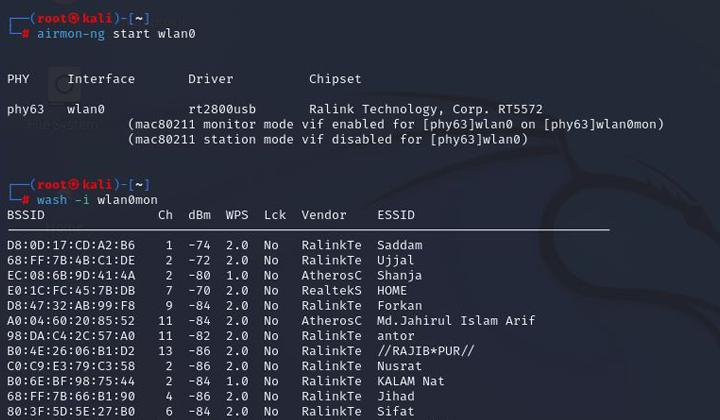
Task: Select BSSID B0:4E:26:06:B1:D2
Action: 71,351
